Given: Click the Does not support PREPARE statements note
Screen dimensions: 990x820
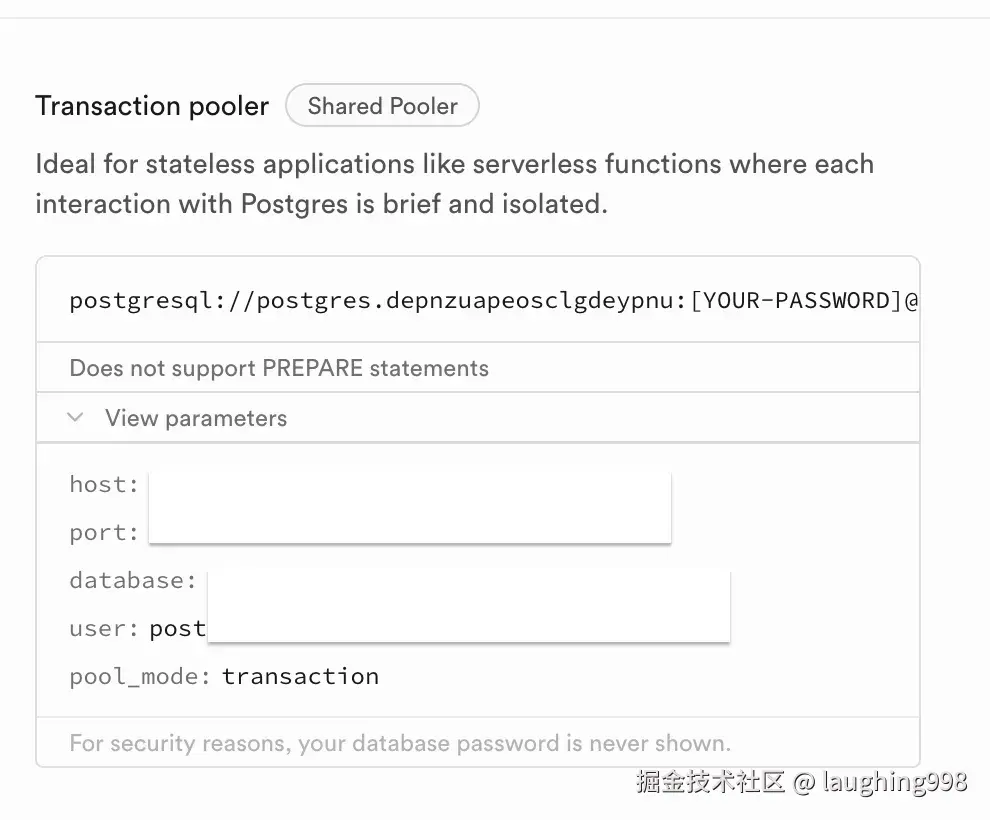Looking at the screenshot, I should (279, 368).
